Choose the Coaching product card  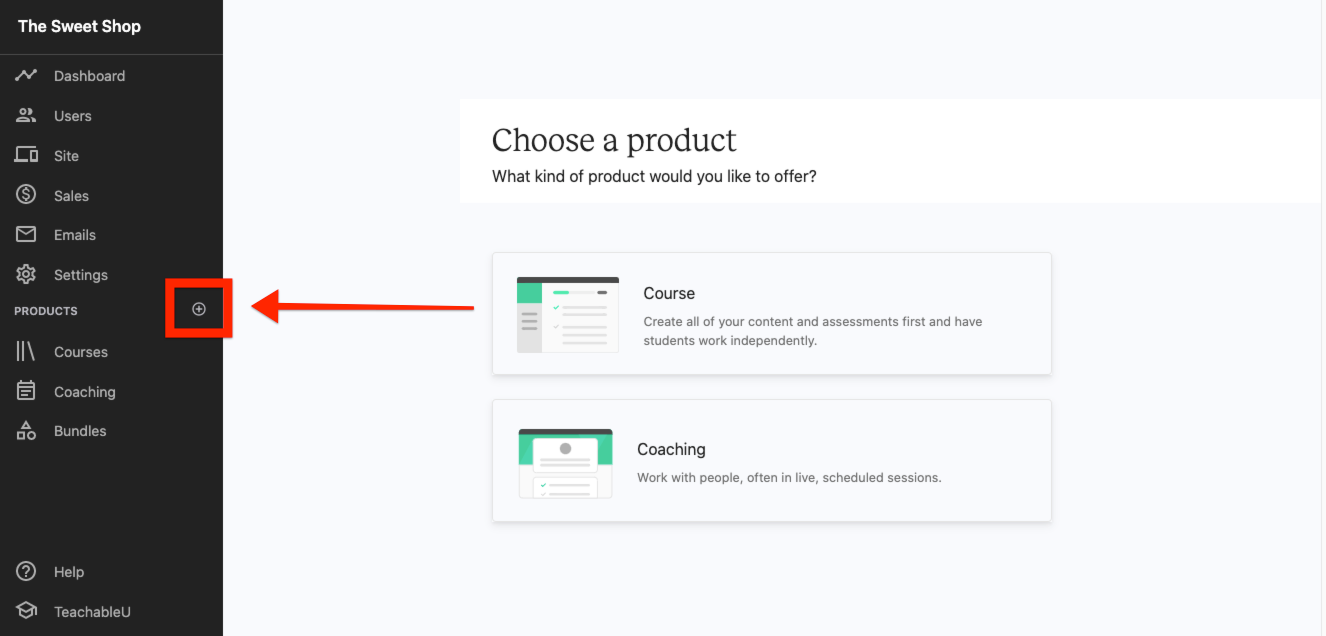click(x=771, y=460)
